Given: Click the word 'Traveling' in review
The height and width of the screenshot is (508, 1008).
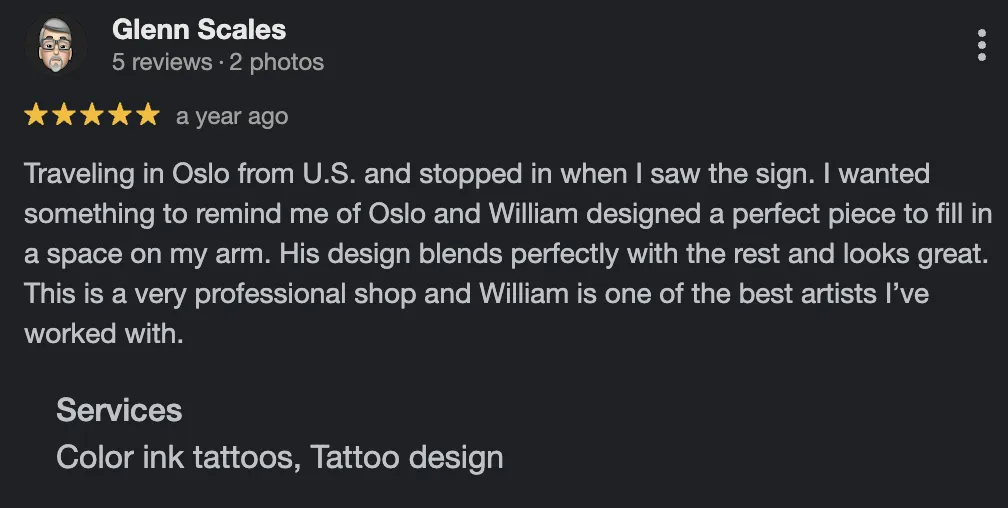Looking at the screenshot, I should (x=79, y=174).
